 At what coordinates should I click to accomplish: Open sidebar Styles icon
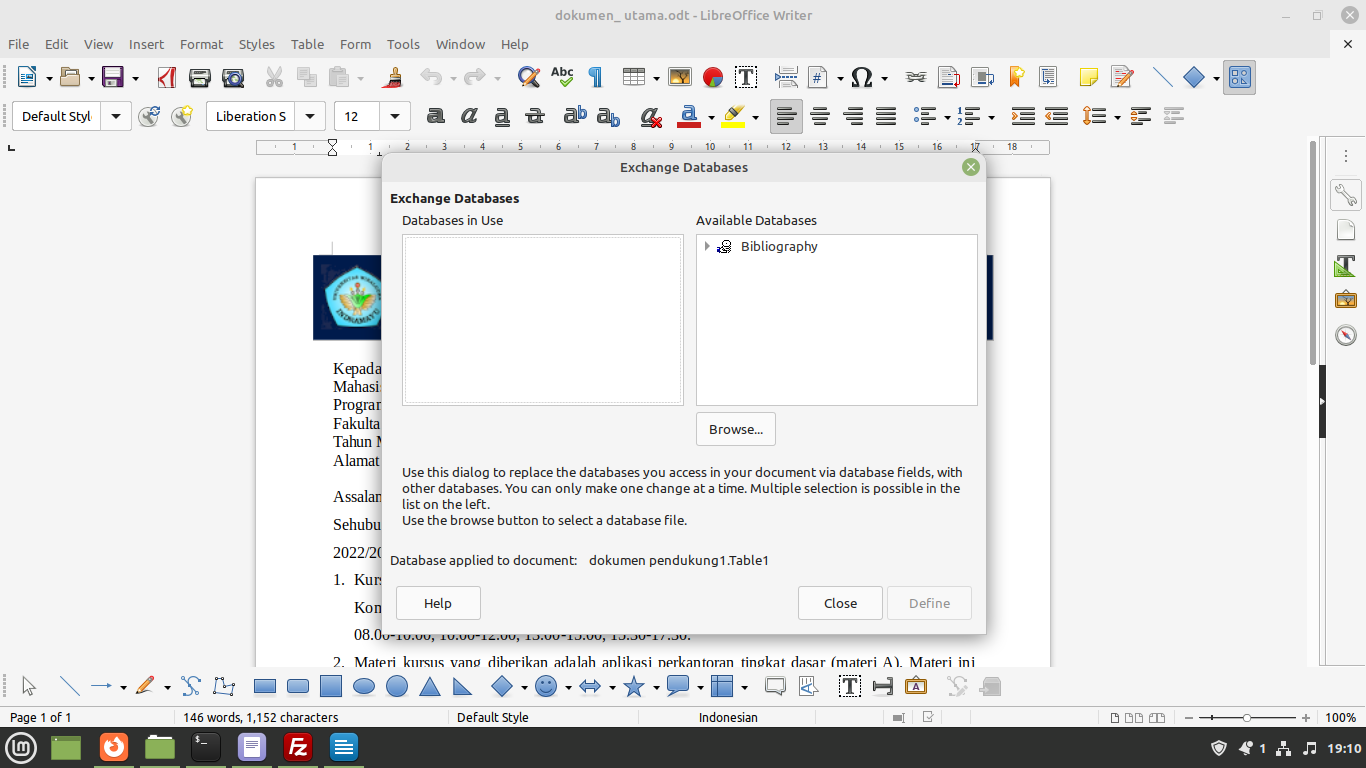tap(1346, 265)
